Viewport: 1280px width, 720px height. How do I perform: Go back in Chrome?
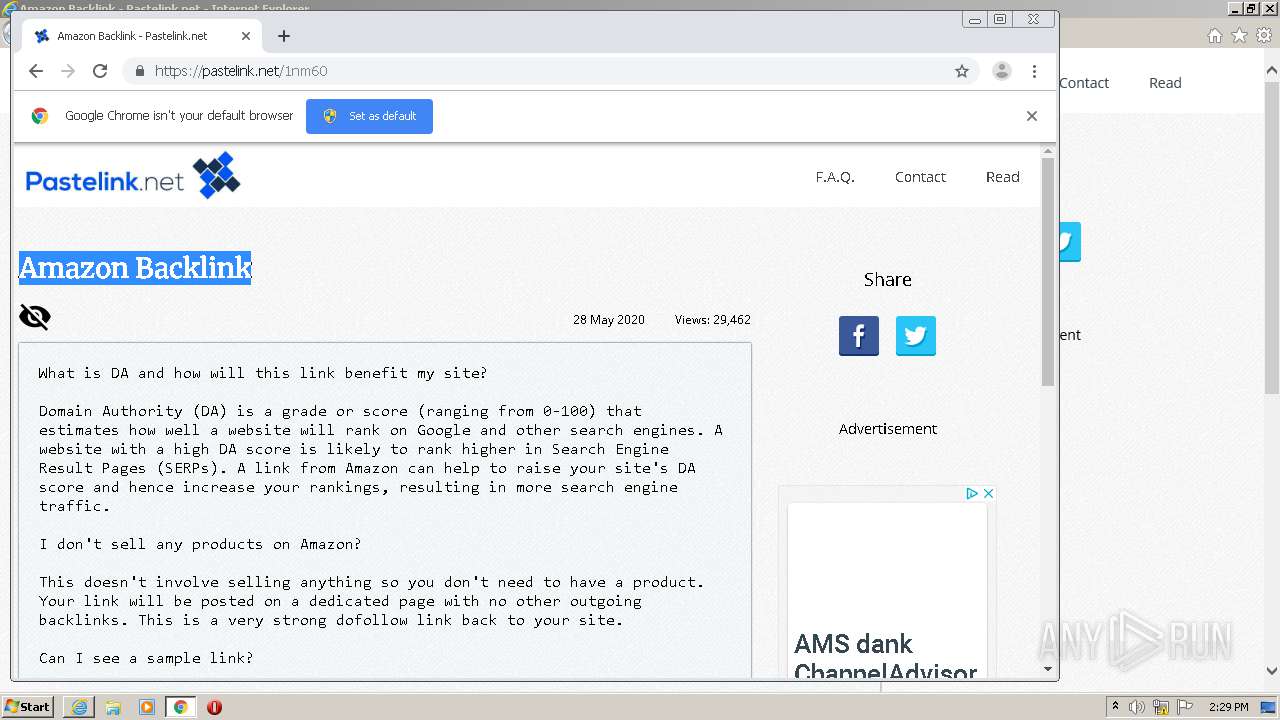[36, 71]
